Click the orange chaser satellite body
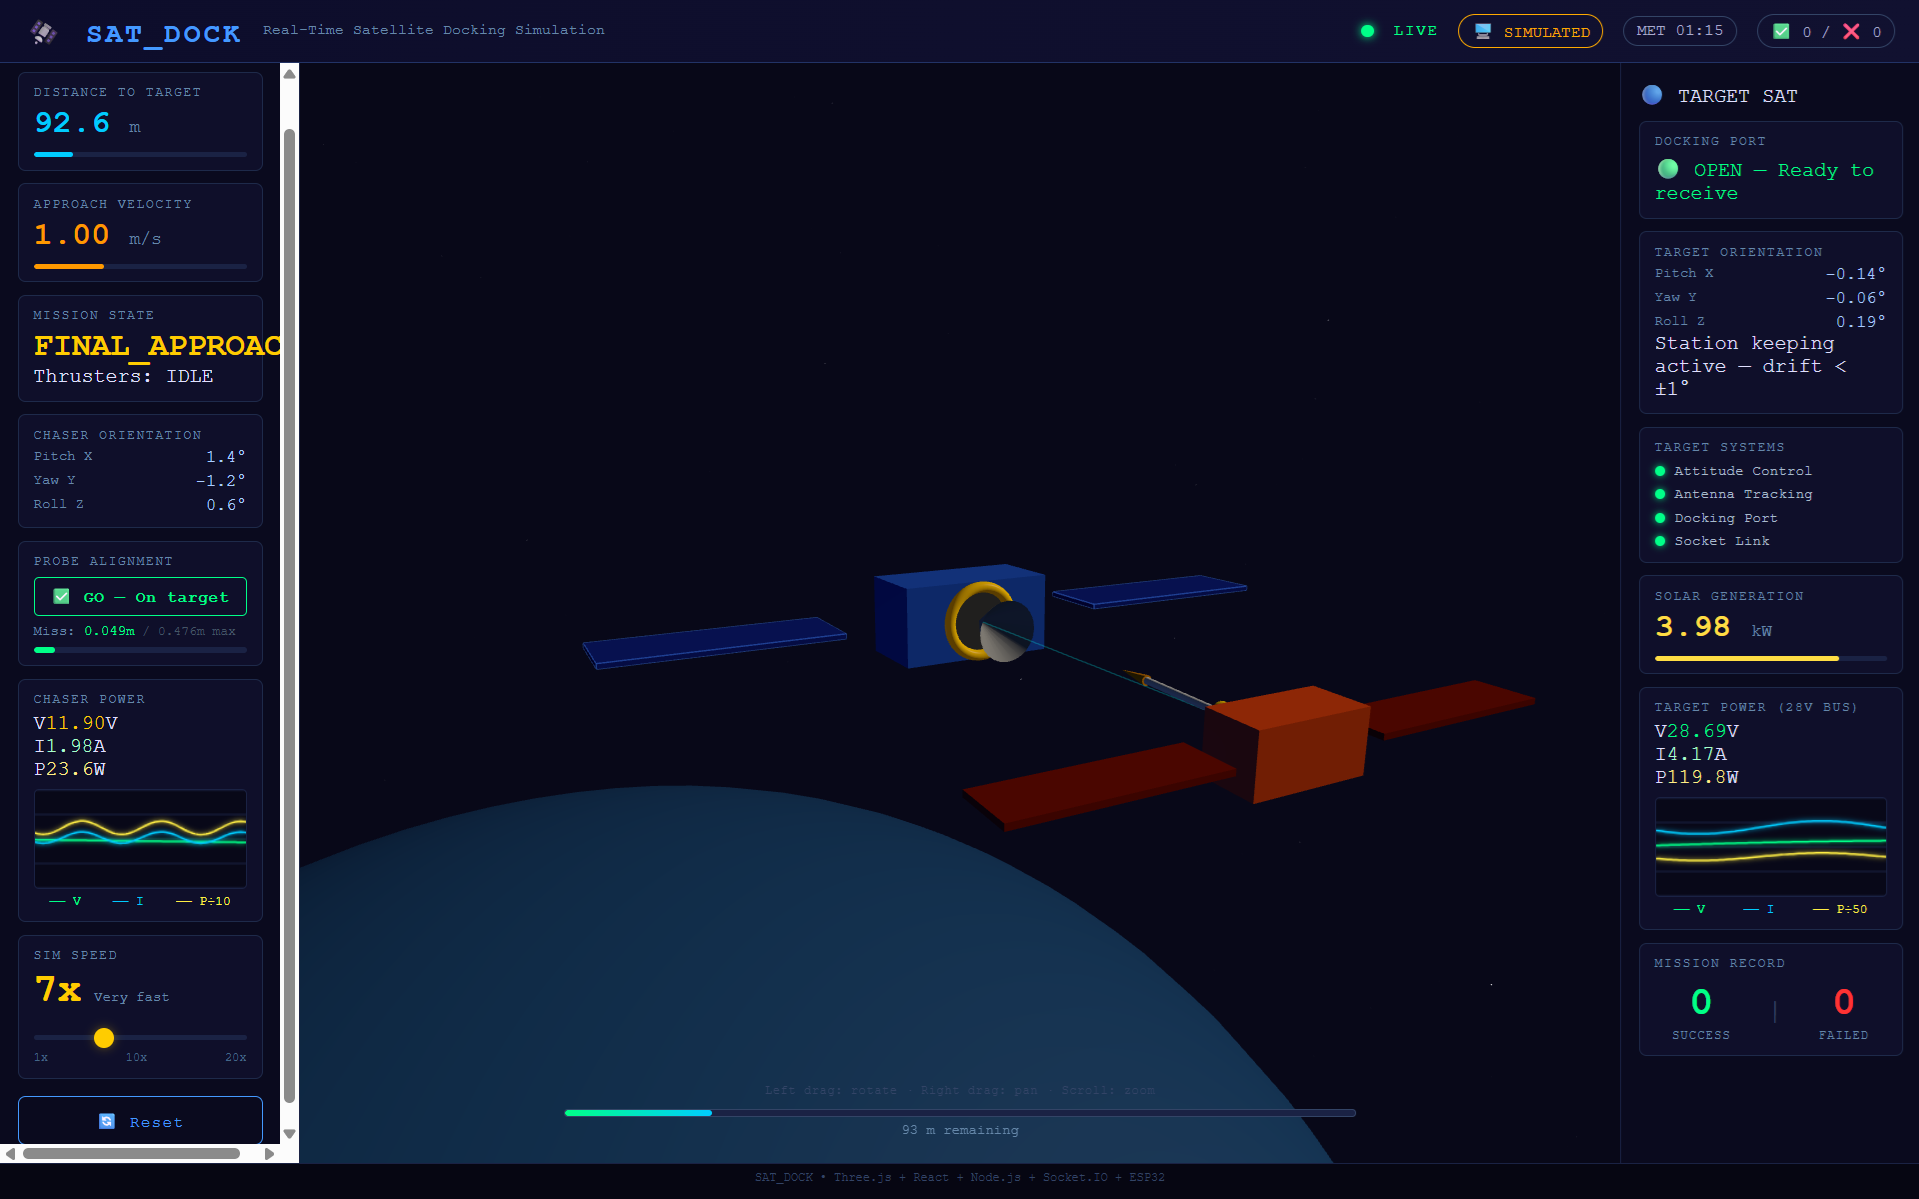Screen dimensions: 1919x1199 pos(1287,744)
